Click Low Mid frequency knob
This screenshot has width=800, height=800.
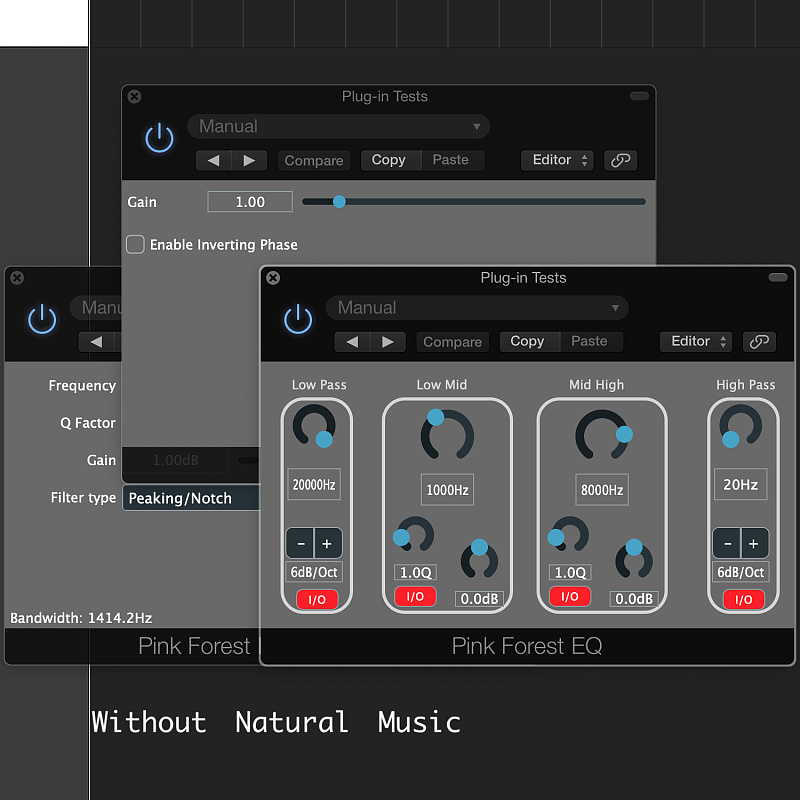point(447,435)
